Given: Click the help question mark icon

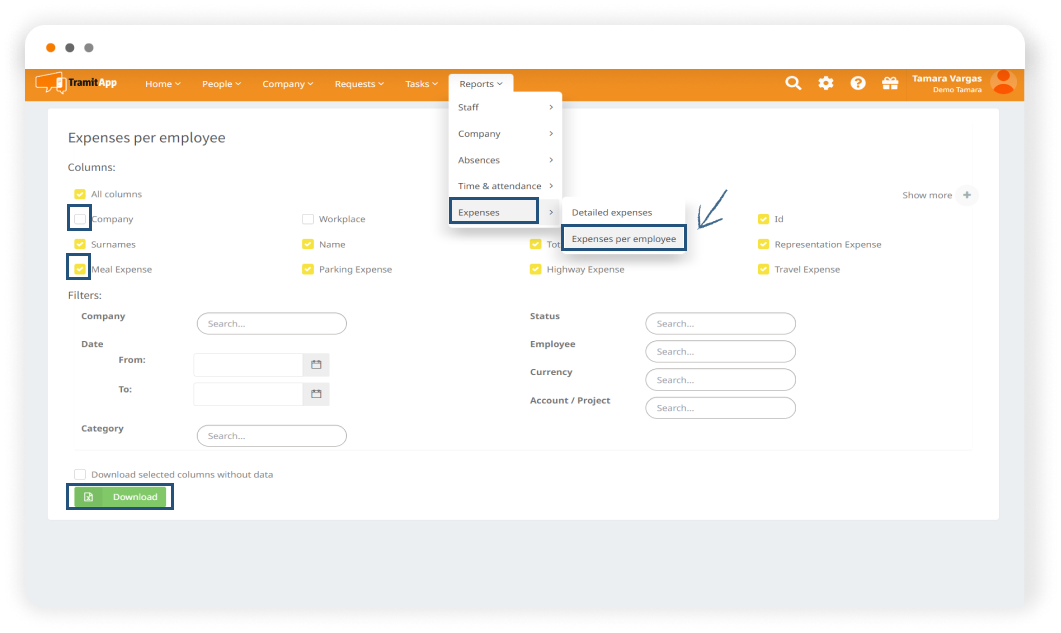Looking at the screenshot, I should coord(858,84).
